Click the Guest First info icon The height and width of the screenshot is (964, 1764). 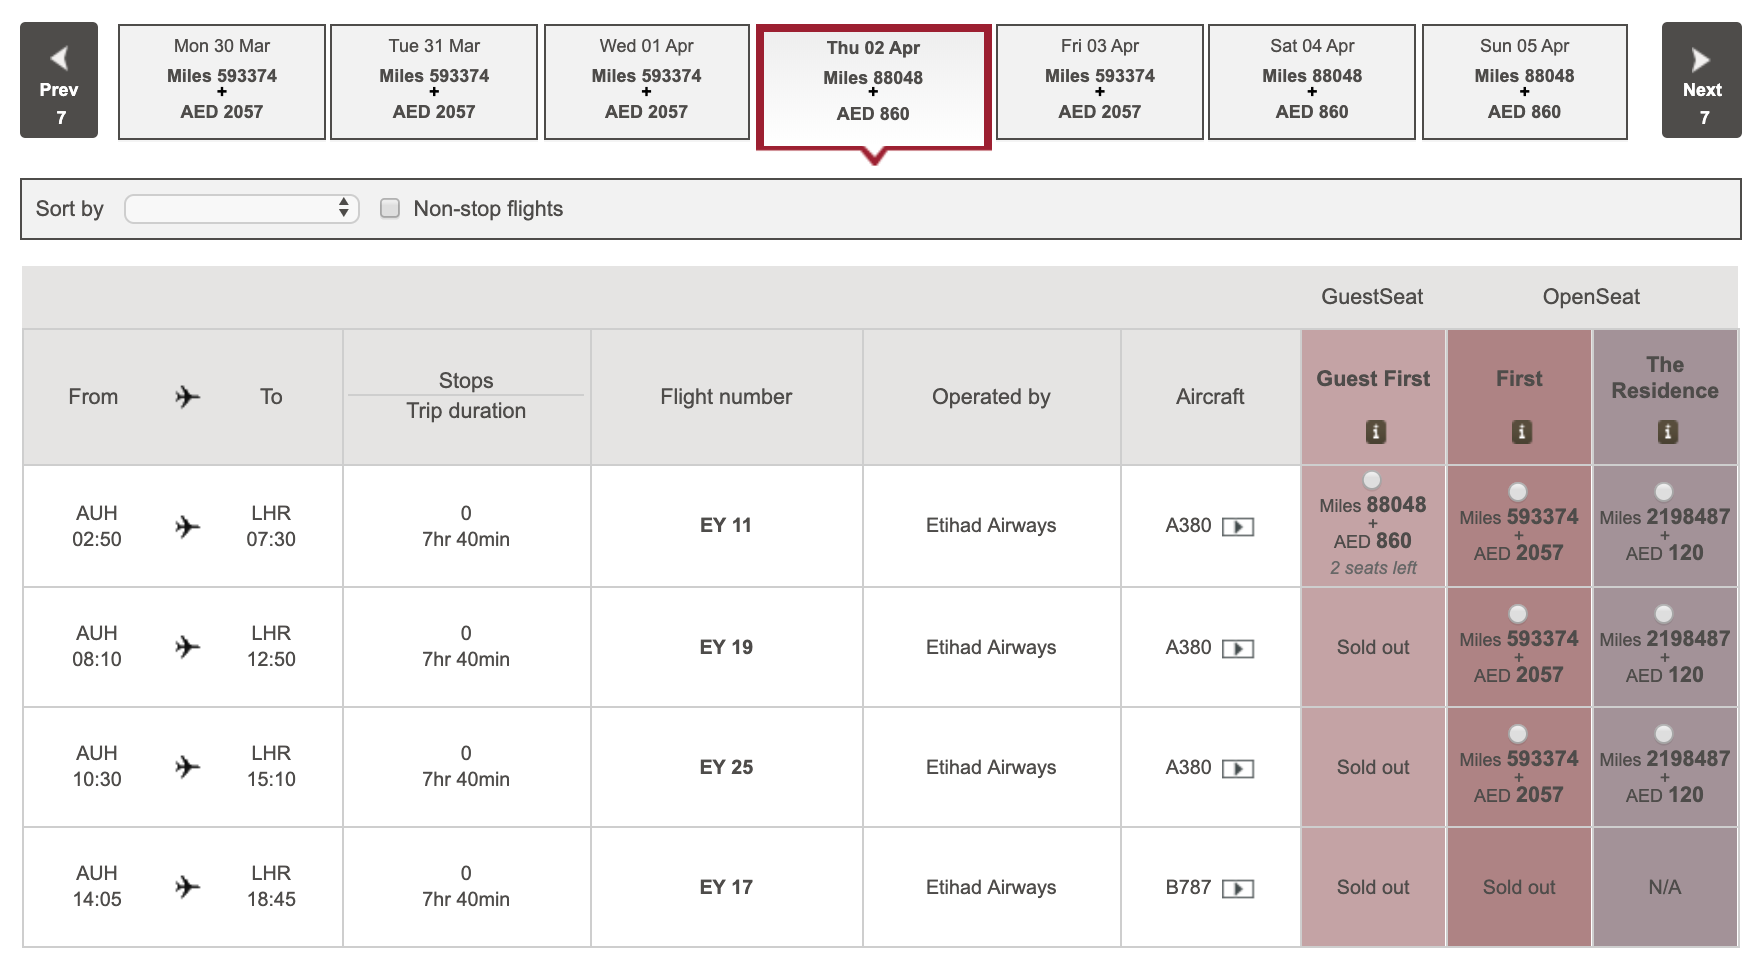1375,432
